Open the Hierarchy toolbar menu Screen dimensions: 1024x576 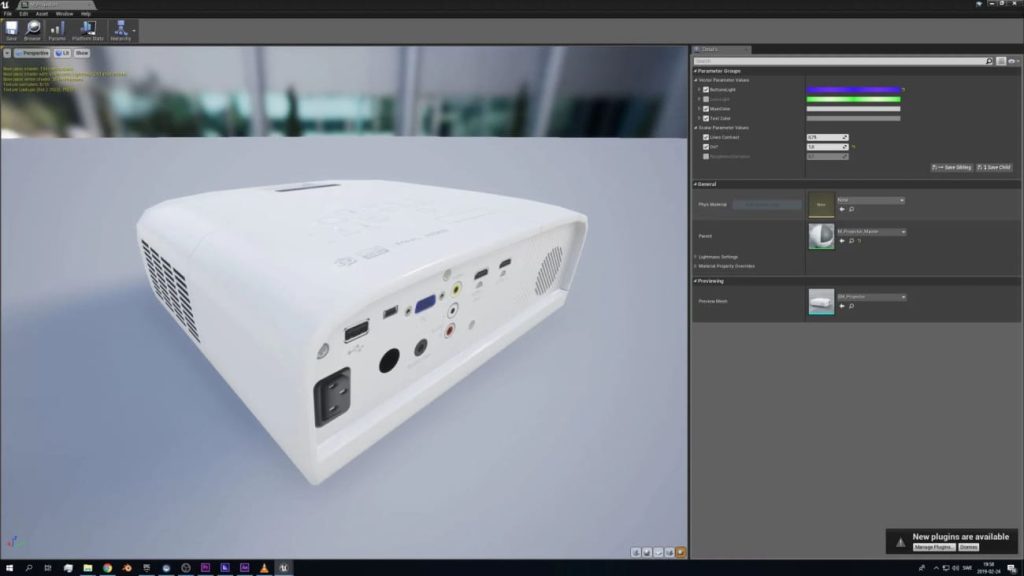[122, 30]
